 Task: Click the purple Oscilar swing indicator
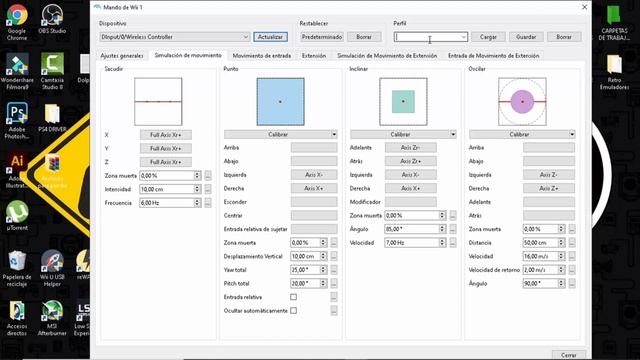coord(522,102)
